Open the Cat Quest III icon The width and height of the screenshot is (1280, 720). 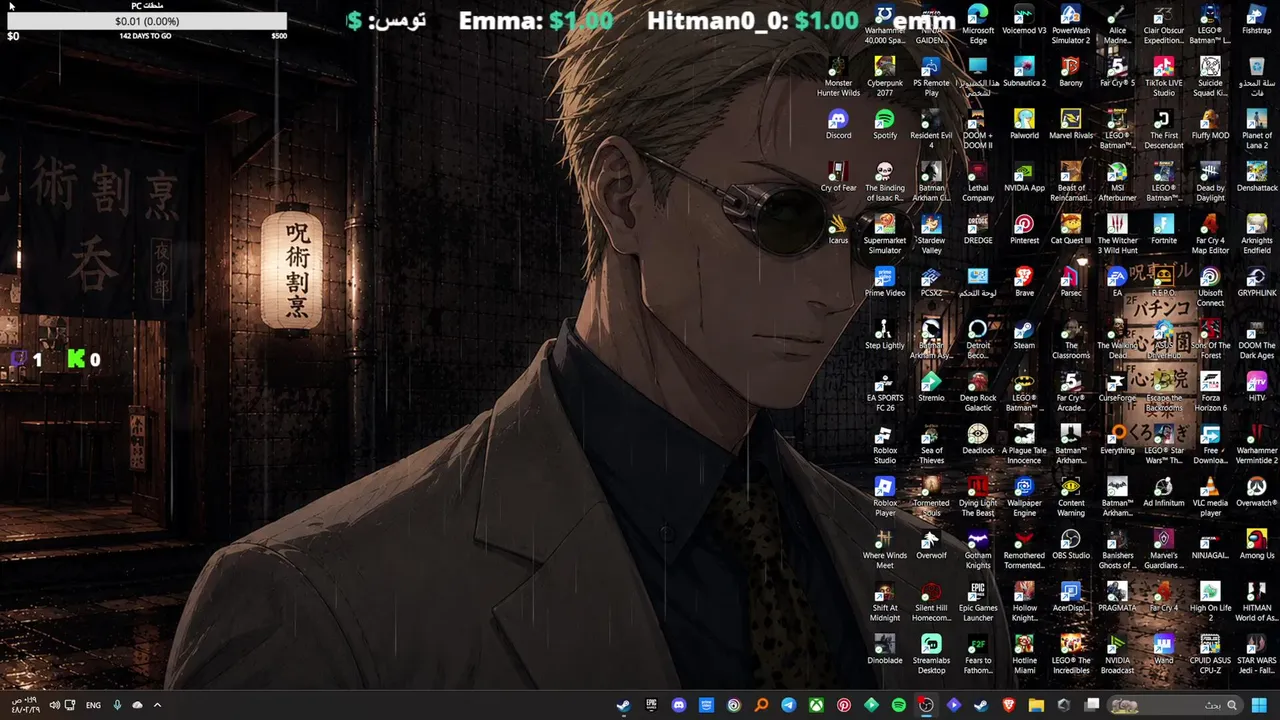1071,229
